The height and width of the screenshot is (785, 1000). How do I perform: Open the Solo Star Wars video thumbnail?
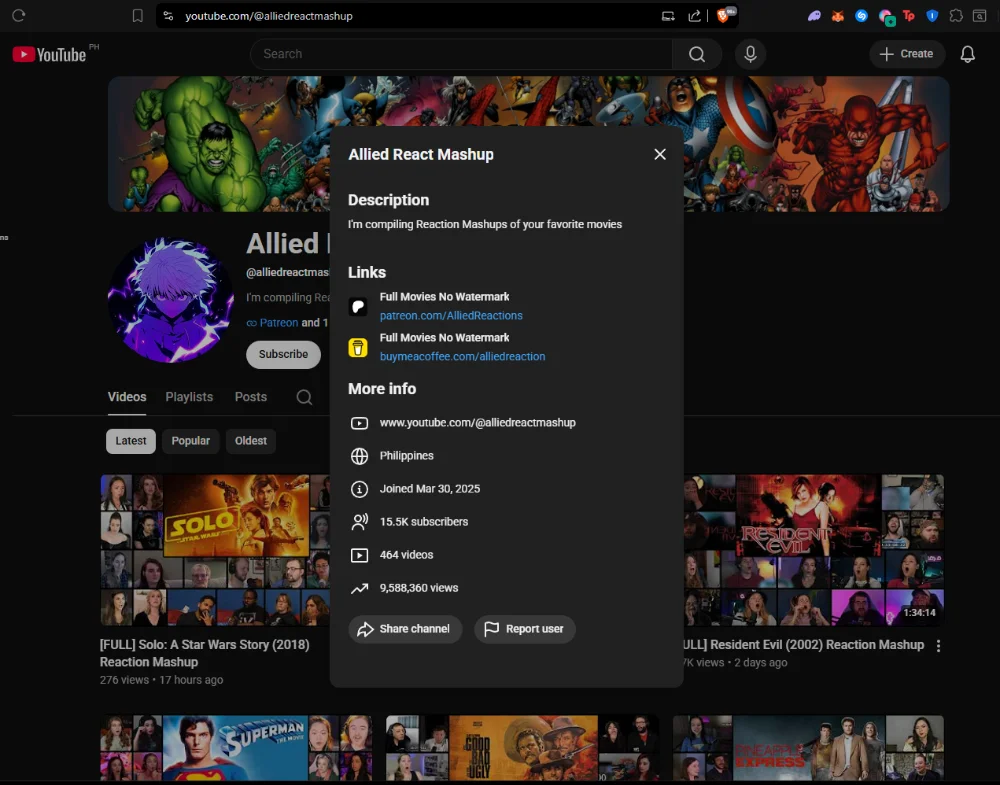coord(215,550)
